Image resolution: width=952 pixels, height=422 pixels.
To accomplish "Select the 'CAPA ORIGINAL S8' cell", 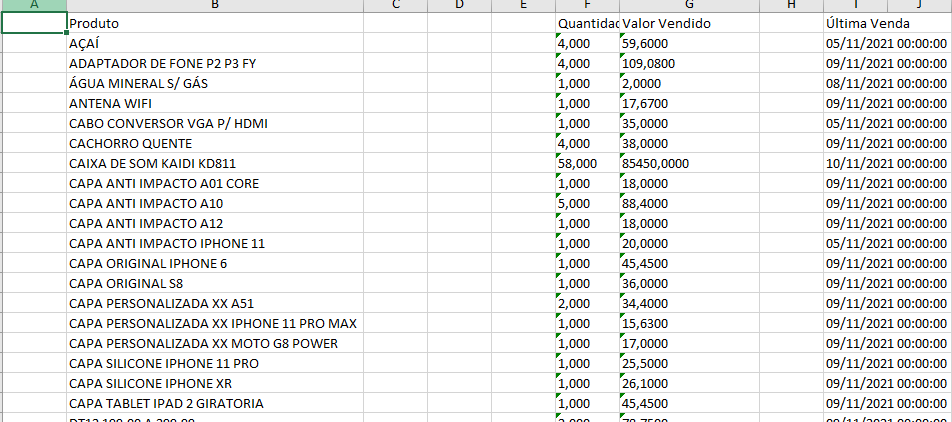I will (x=216, y=284).
